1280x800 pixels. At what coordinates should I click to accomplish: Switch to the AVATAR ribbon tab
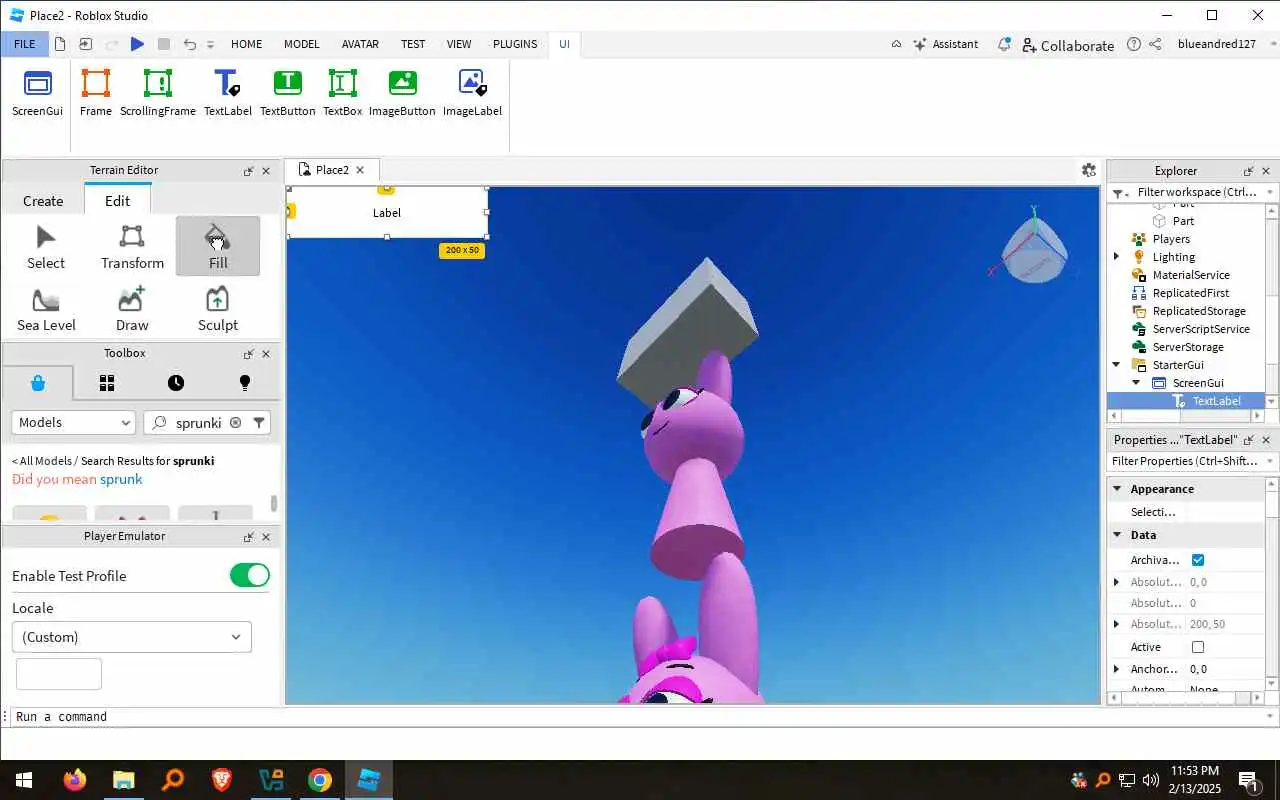(x=360, y=44)
